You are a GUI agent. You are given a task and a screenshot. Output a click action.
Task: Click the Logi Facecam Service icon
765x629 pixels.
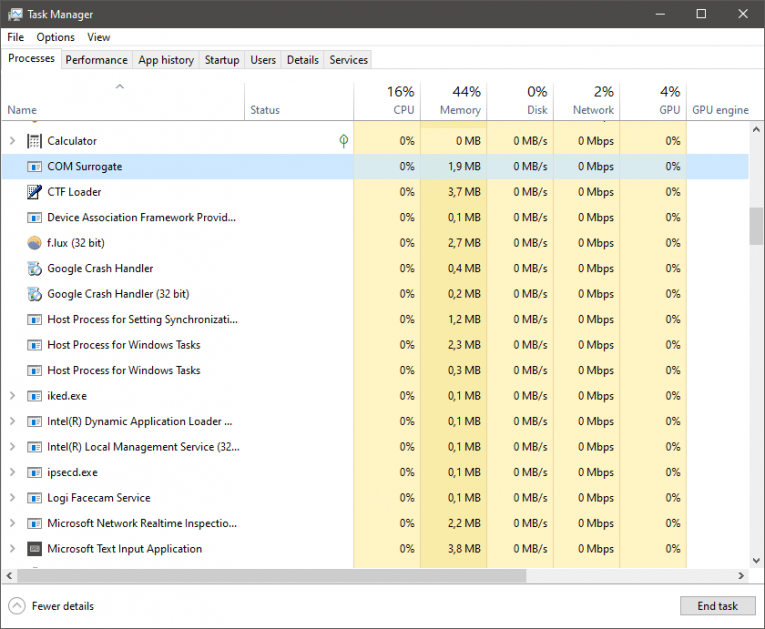pyautogui.click(x=35, y=498)
